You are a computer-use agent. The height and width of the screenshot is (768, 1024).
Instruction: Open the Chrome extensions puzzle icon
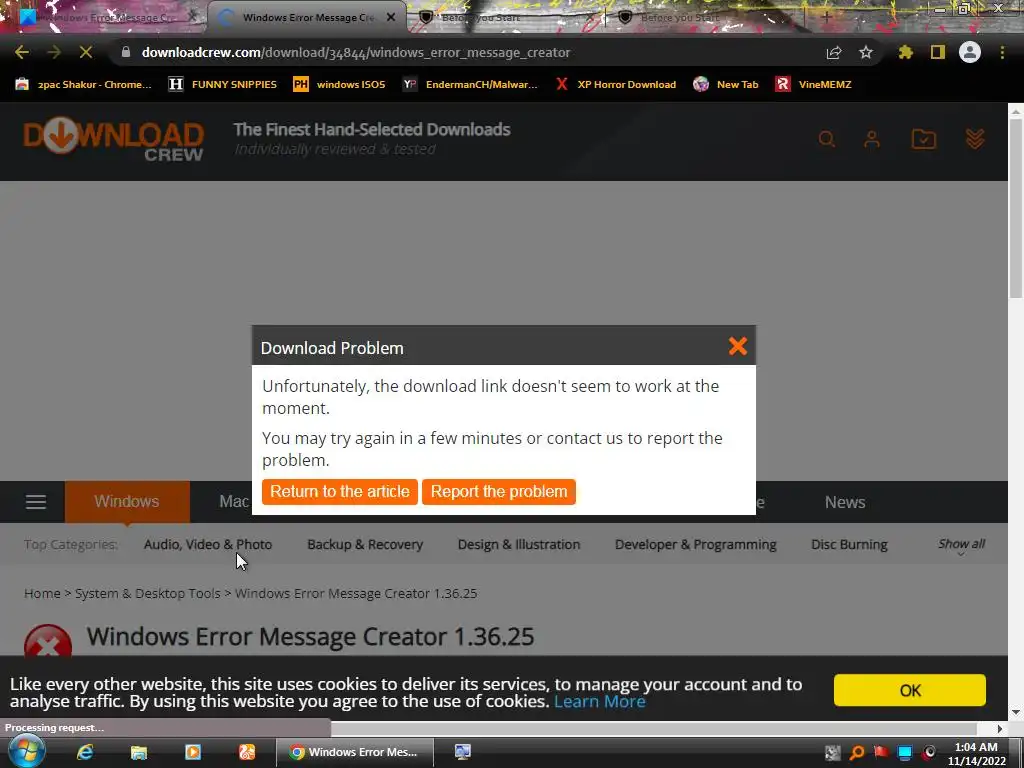(x=905, y=52)
